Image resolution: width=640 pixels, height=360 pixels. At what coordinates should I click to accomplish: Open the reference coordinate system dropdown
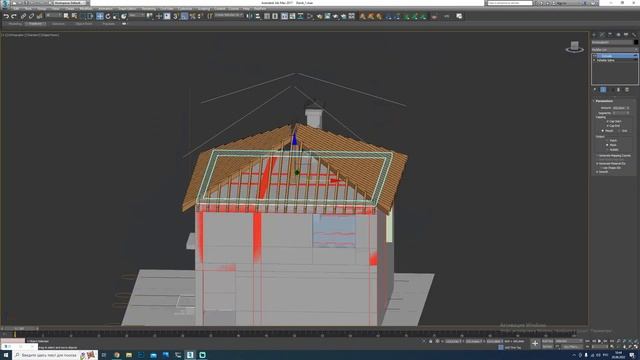pos(137,16)
